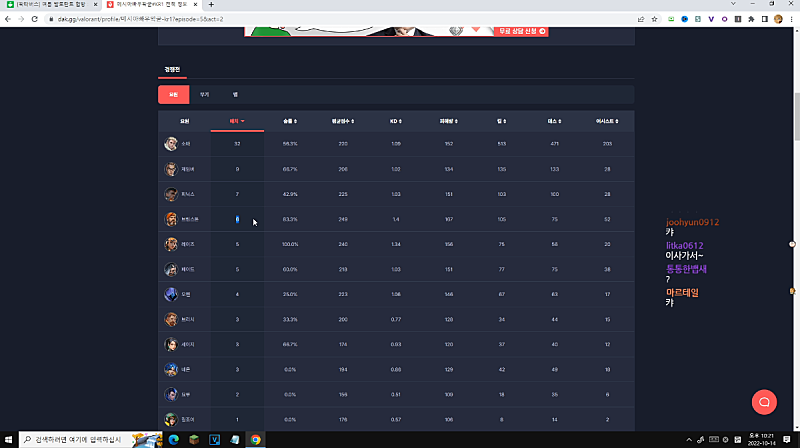The width and height of the screenshot is (800, 448).
Task: Sort table by 평균점수 (average score) column
Action: [x=343, y=121]
